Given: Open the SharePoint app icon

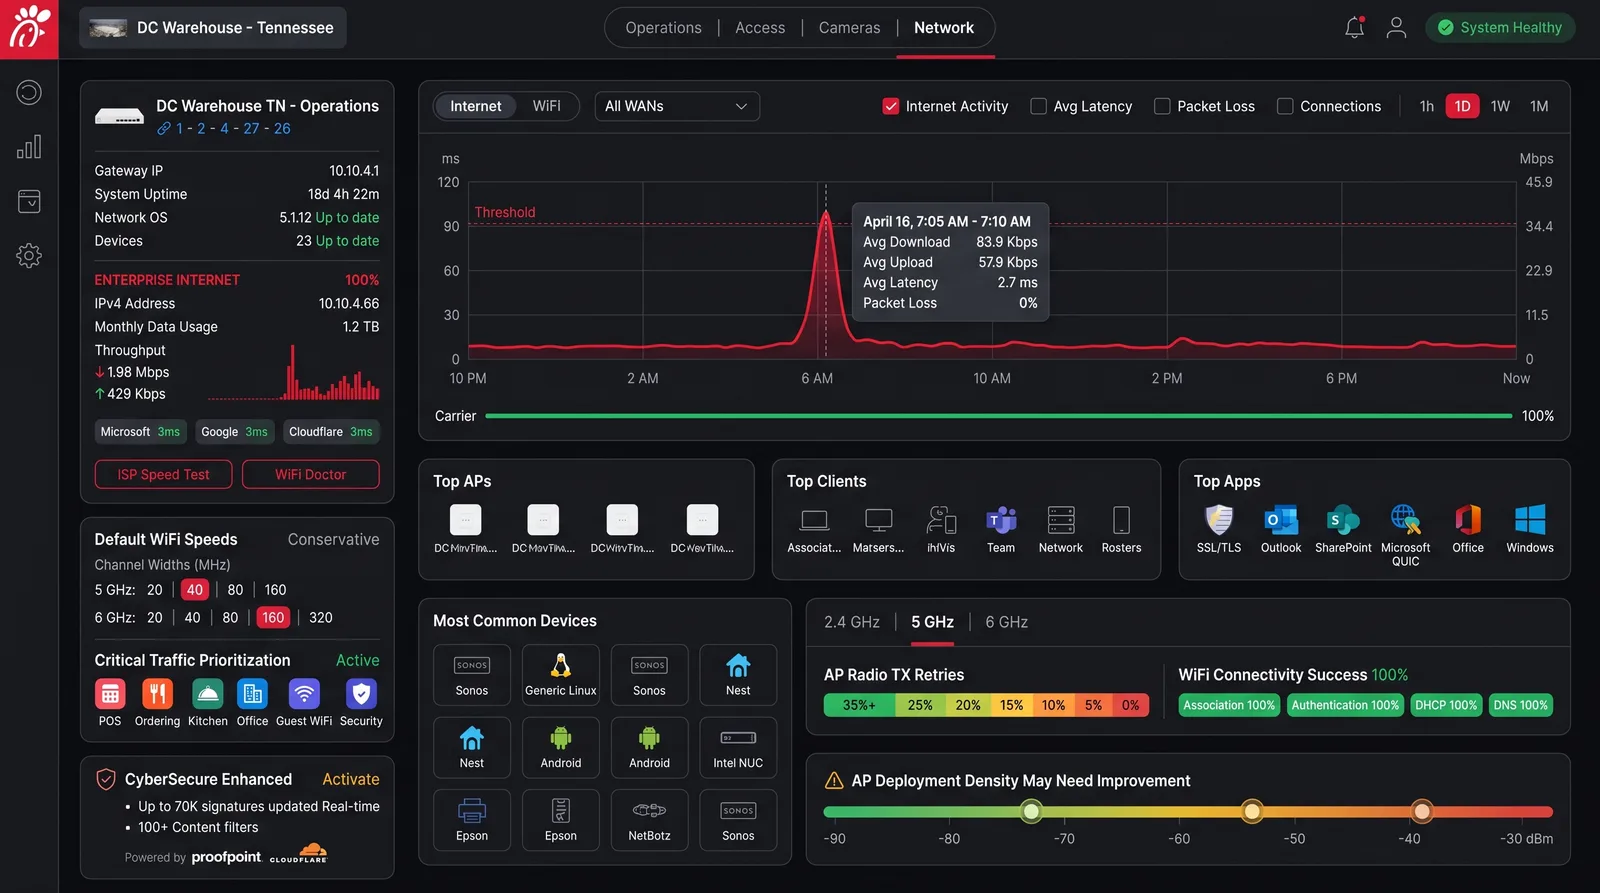Looking at the screenshot, I should pos(1343,520).
